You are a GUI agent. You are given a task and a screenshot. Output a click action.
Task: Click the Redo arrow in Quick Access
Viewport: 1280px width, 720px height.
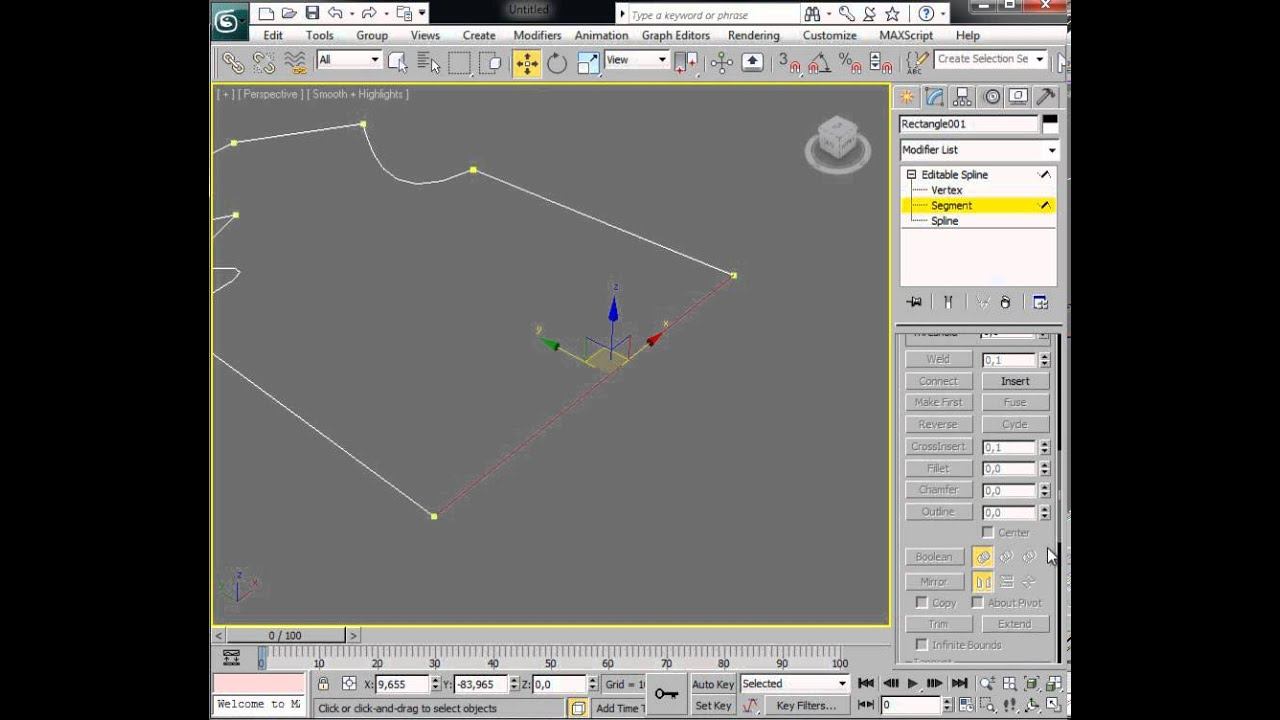tap(369, 13)
